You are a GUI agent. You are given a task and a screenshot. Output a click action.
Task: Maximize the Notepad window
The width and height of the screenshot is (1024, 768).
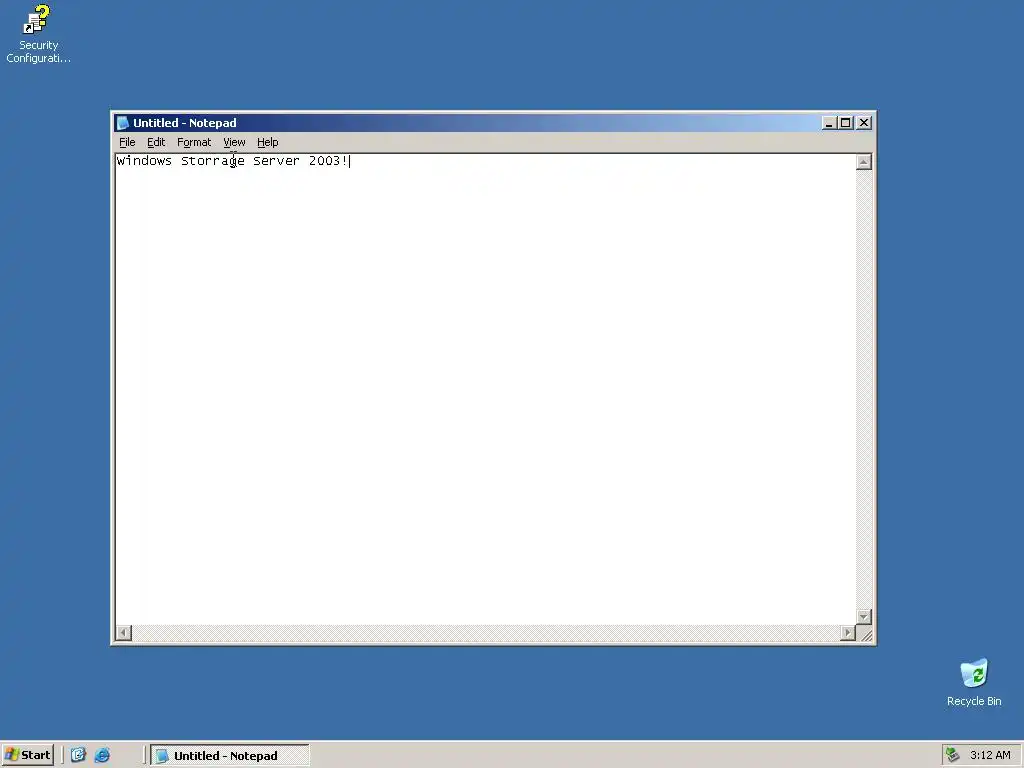[x=846, y=123]
